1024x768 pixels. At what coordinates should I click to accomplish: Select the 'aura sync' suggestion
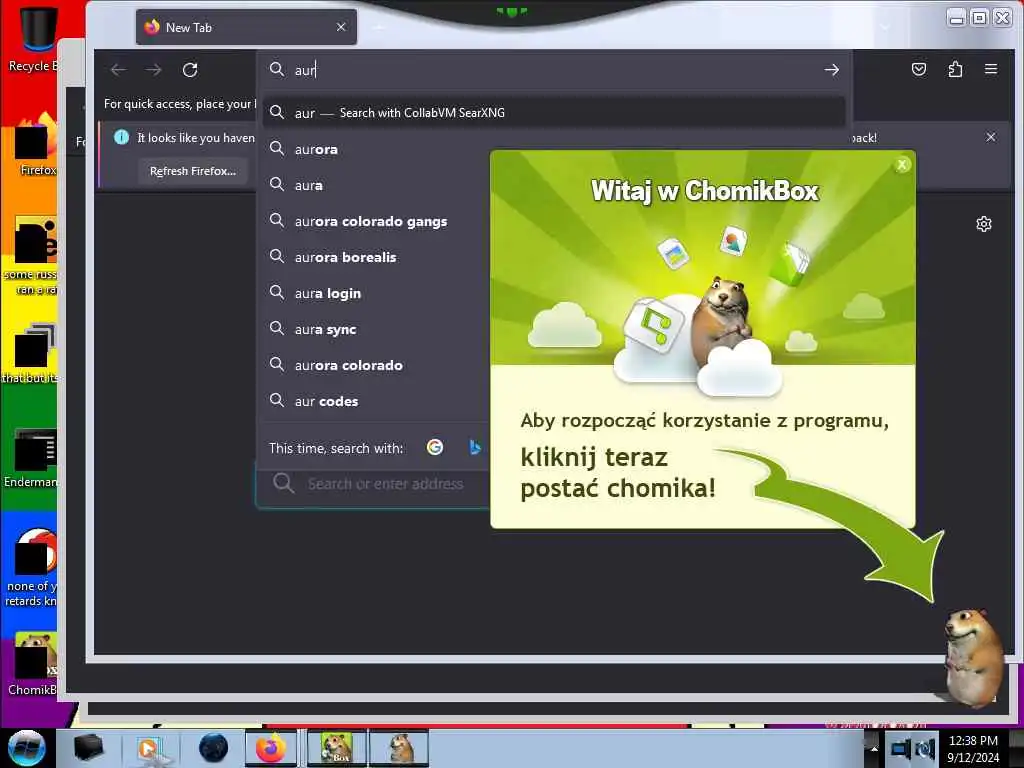325,329
